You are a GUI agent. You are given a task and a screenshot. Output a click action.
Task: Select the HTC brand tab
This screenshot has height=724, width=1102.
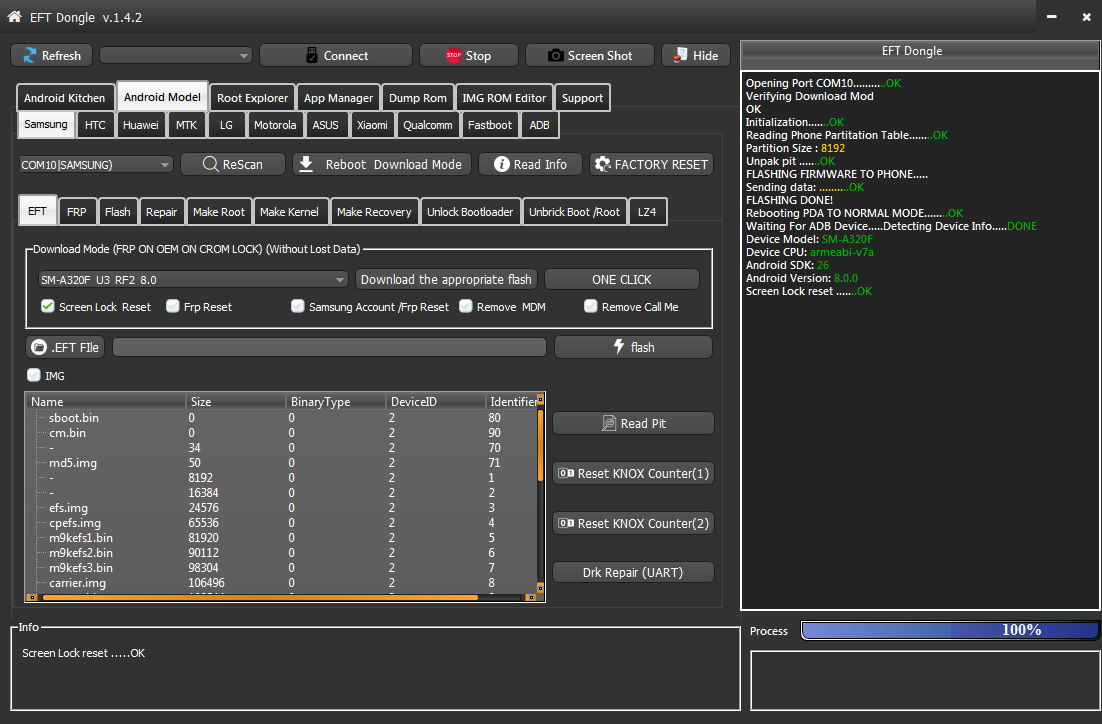click(x=95, y=125)
